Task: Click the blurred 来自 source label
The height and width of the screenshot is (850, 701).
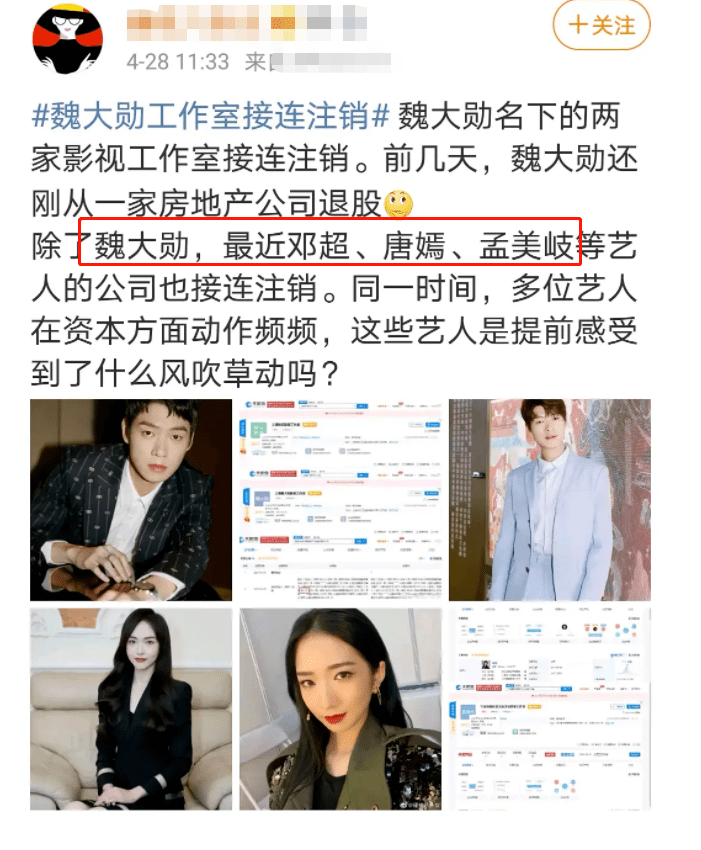Action: click(318, 62)
